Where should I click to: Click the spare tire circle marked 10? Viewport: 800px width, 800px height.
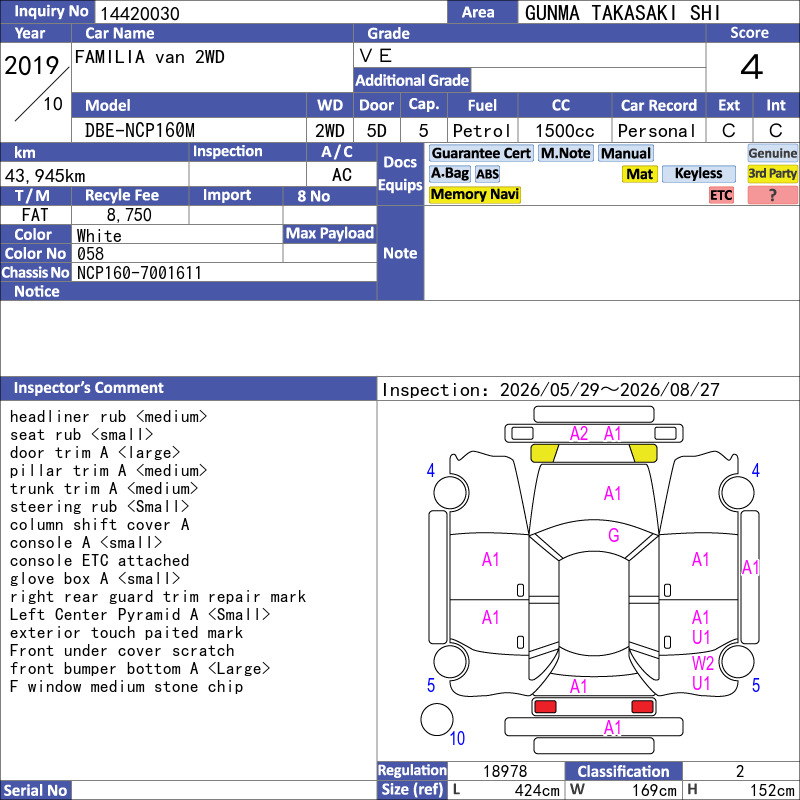click(x=437, y=719)
